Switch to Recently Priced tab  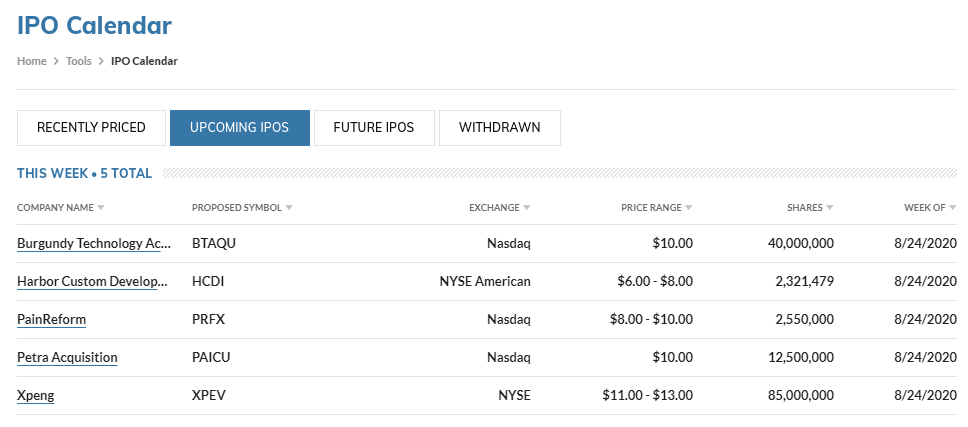91,128
